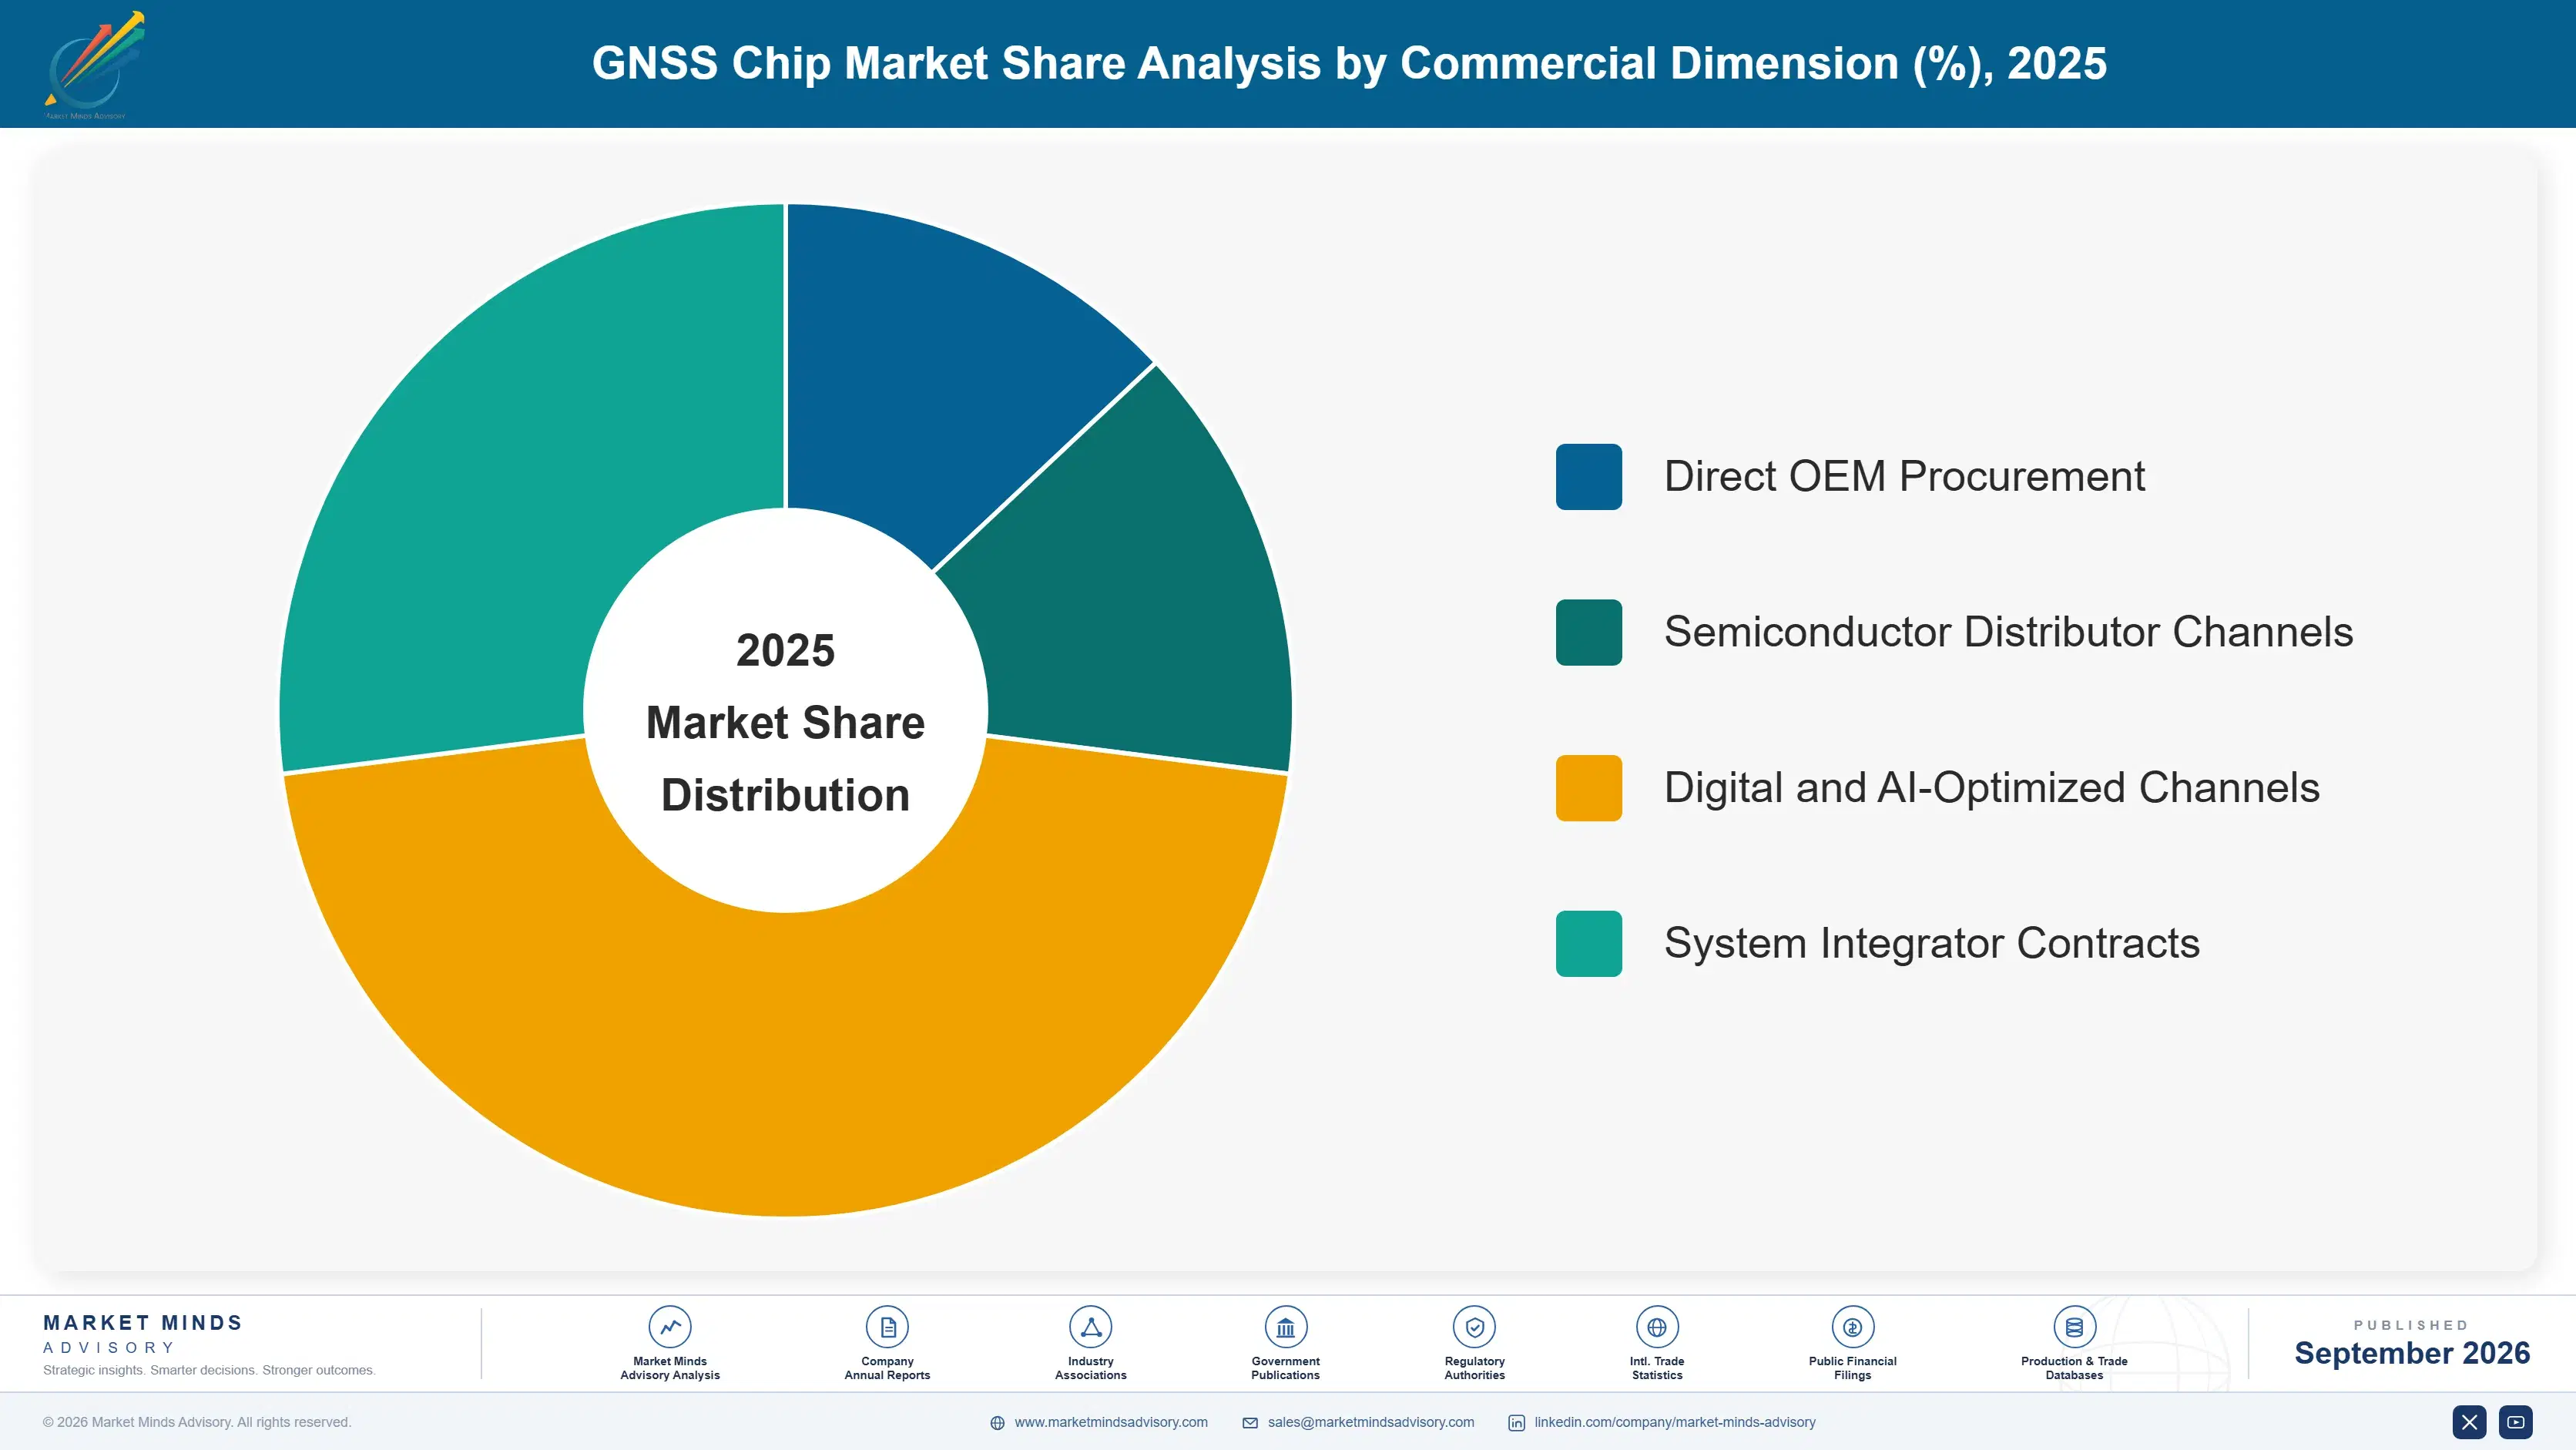Open the YouTube social icon
Image resolution: width=2576 pixels, height=1450 pixels.
coord(2515,1422)
